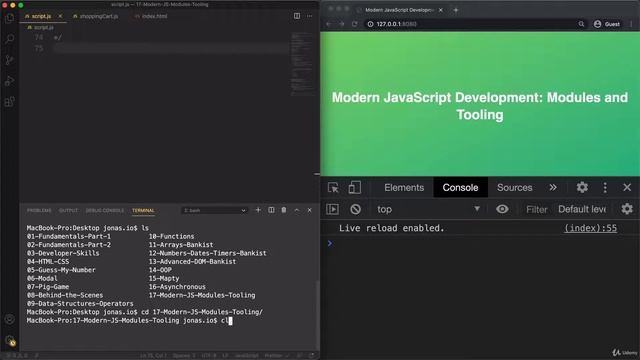
Task: Select the TERMINAL panel tab
Action: 143,211
